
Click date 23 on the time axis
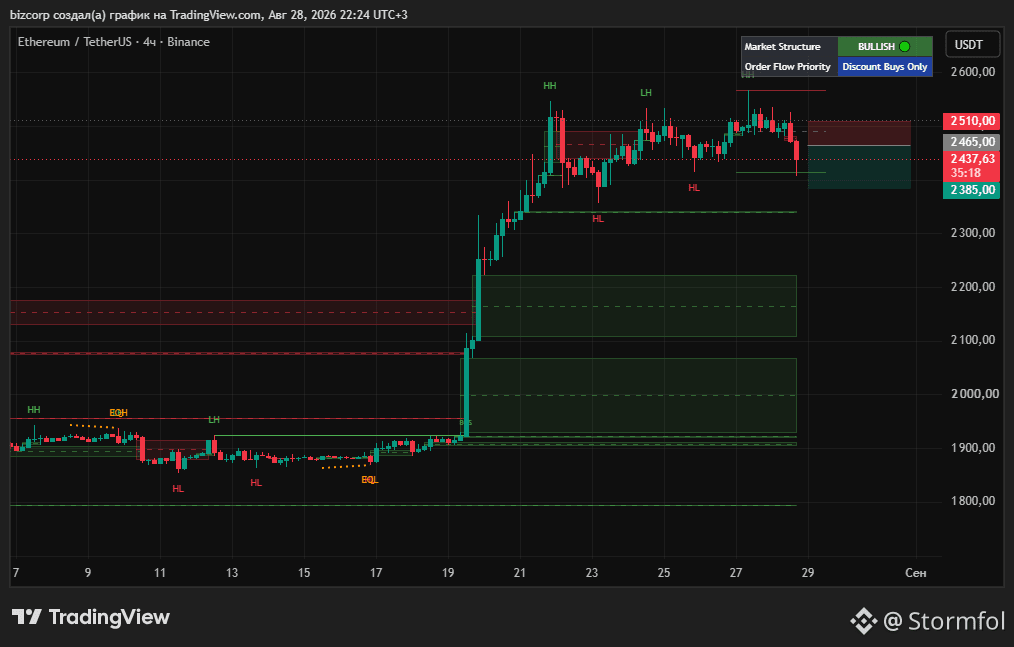pyautogui.click(x=592, y=573)
